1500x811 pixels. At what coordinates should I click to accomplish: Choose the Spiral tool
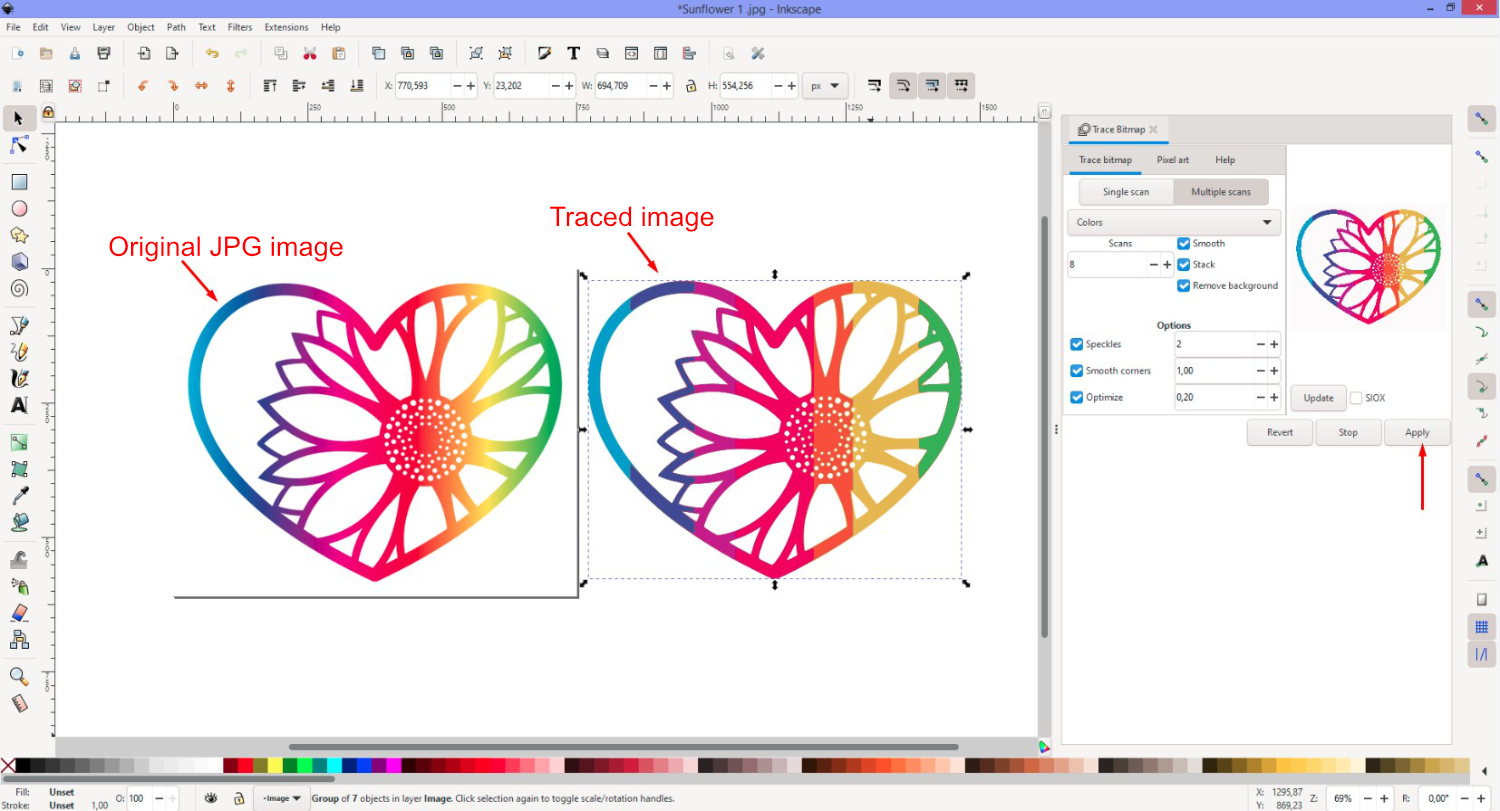(x=19, y=289)
